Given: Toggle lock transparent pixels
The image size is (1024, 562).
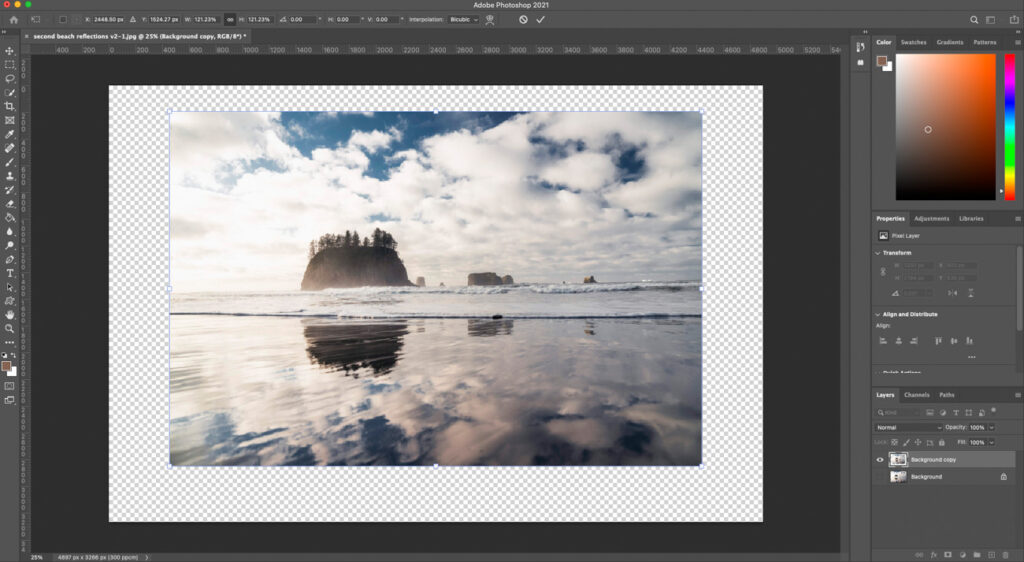Looking at the screenshot, I should click(x=895, y=443).
